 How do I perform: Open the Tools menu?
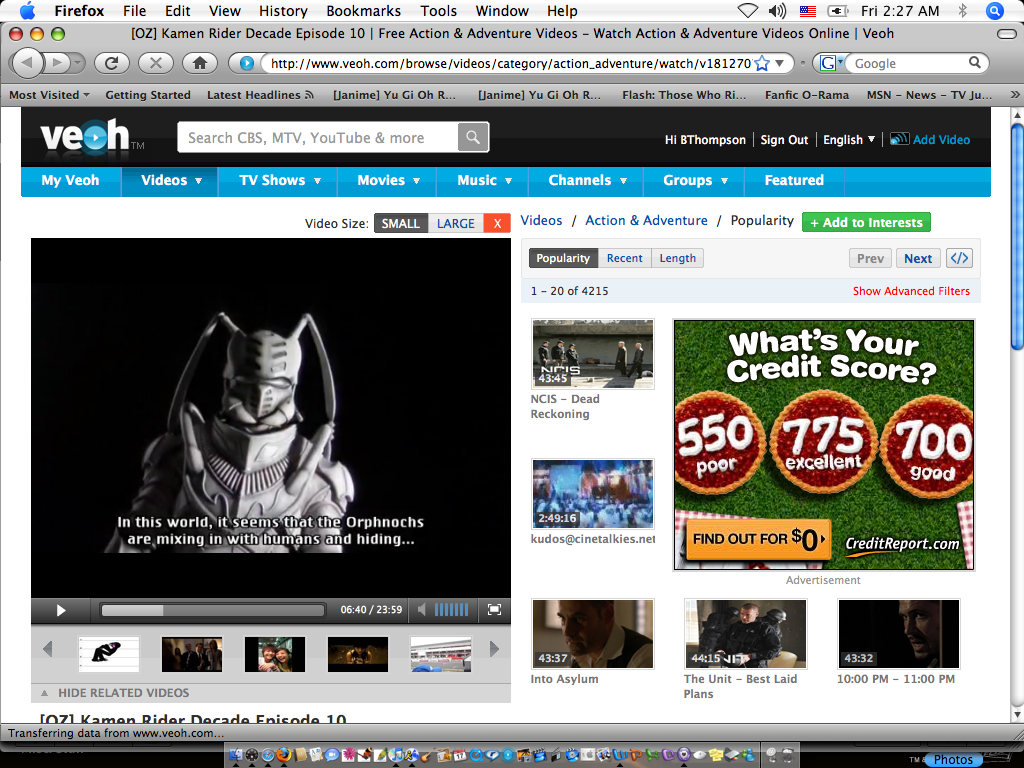point(438,10)
